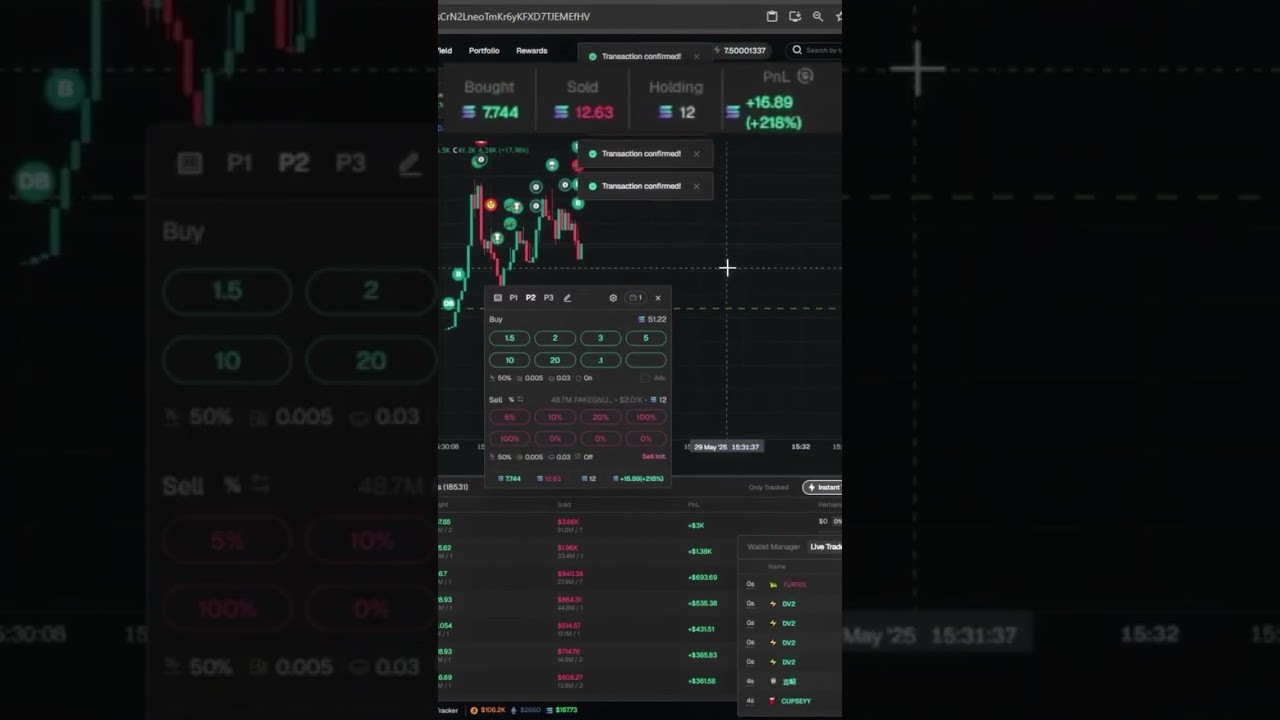The image size is (1280, 720).
Task: Click the % sell mode toggle
Action: click(511, 399)
